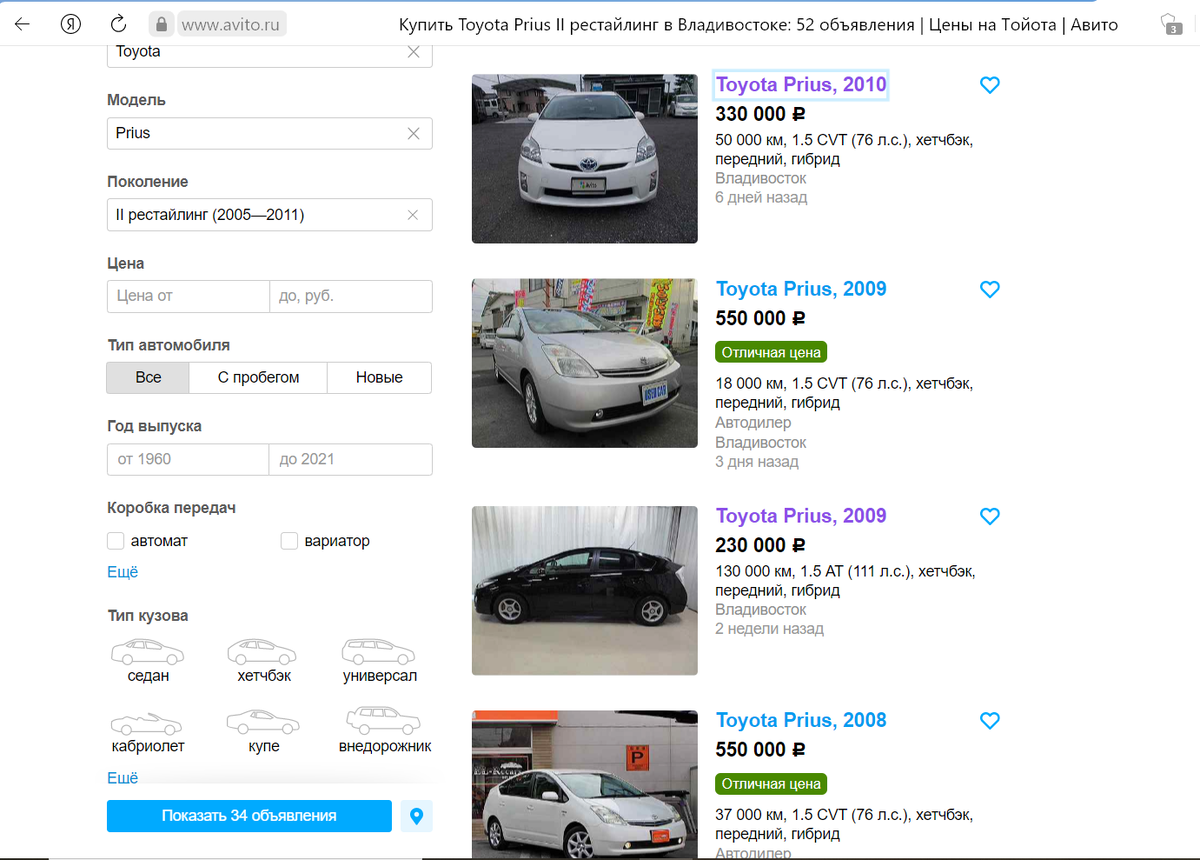Select the Все car type segment

pos(148,377)
